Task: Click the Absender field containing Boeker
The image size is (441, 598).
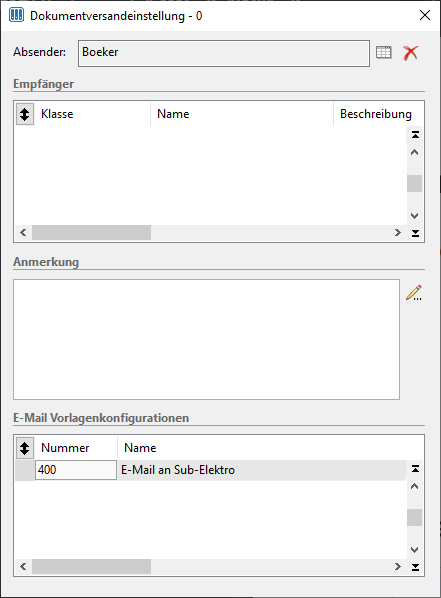Action: (224, 53)
